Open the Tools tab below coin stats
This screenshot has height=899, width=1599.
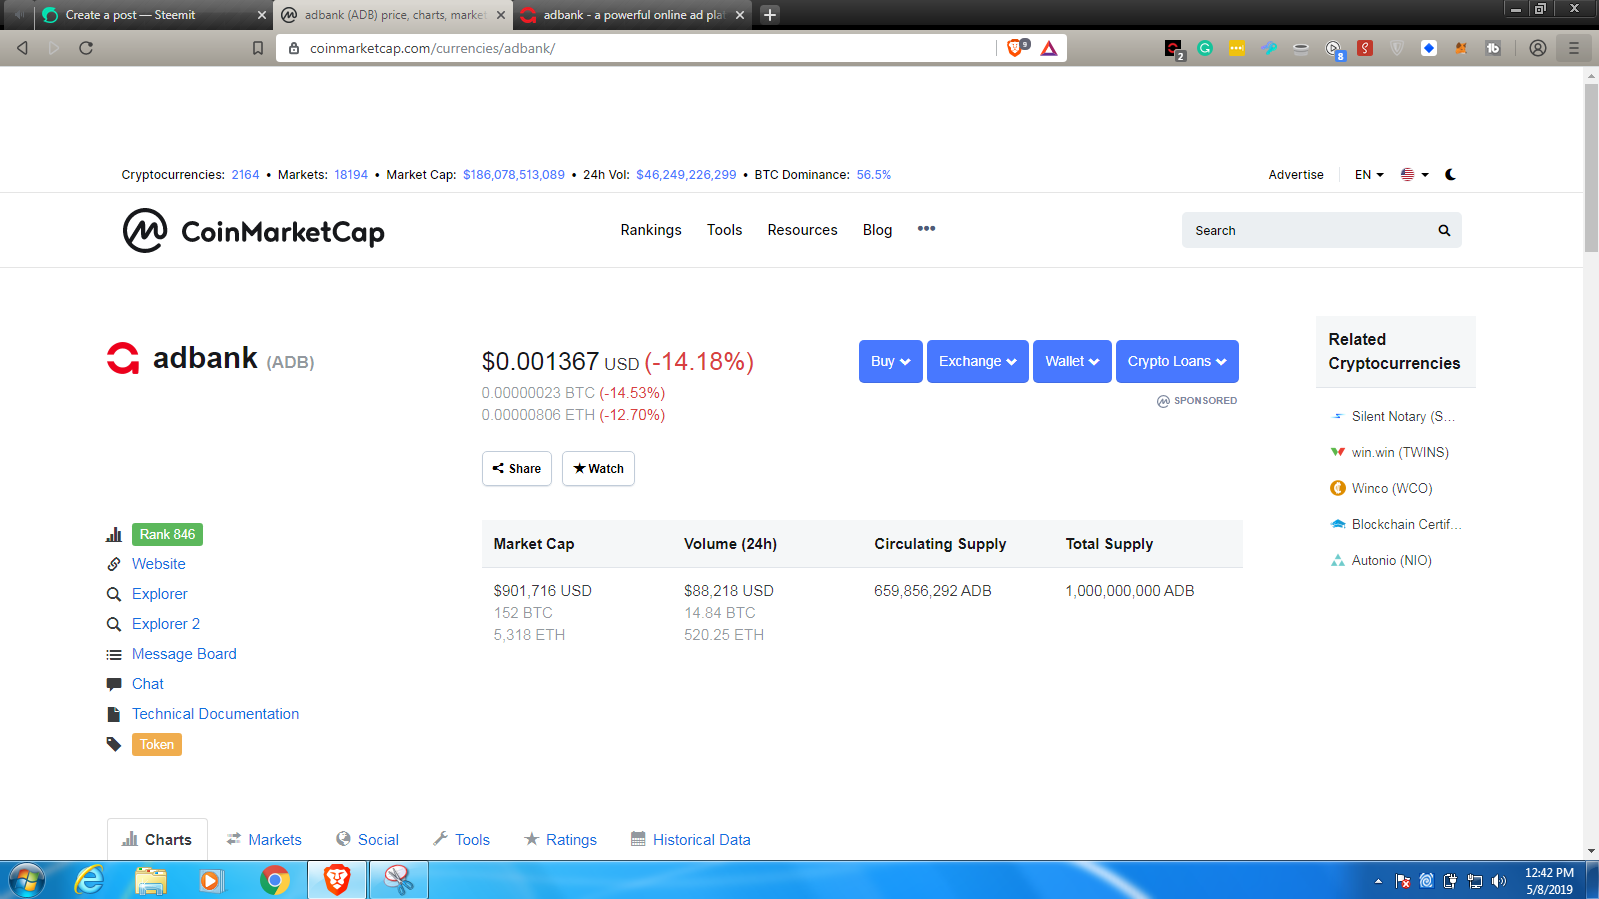(461, 840)
